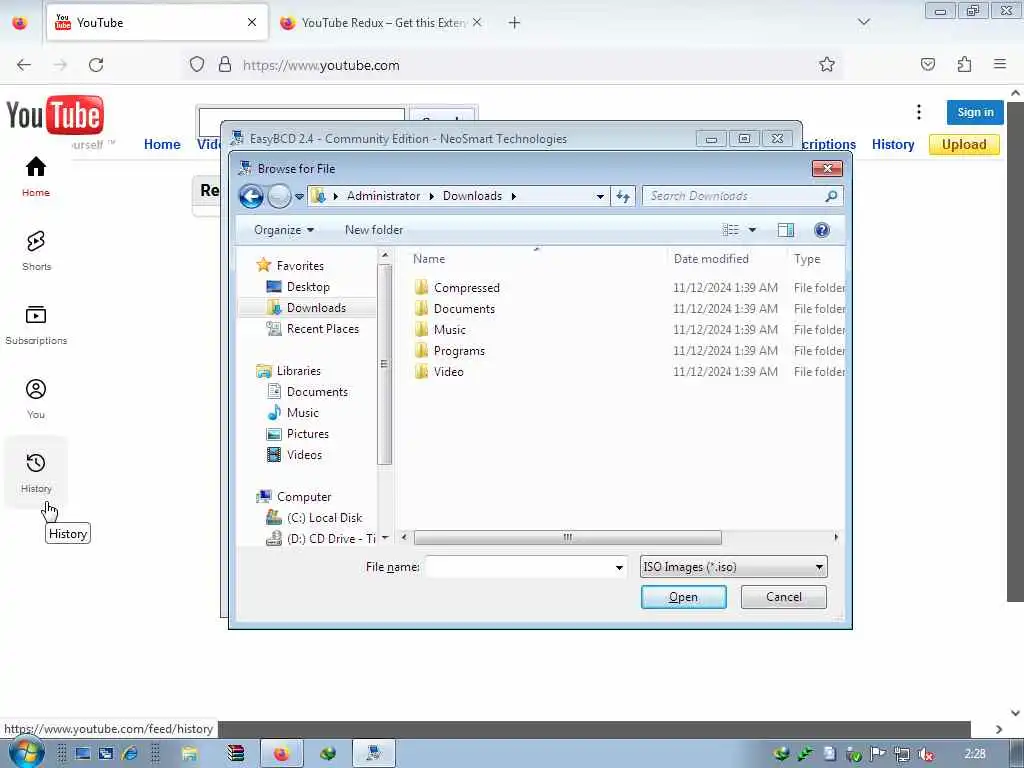Click the File name input field
Screen dimensions: 1024x768
519,567
